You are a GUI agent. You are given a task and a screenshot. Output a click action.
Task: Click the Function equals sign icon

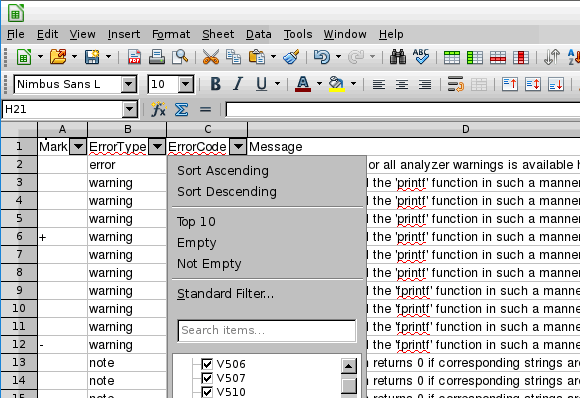pyautogui.click(x=205, y=109)
